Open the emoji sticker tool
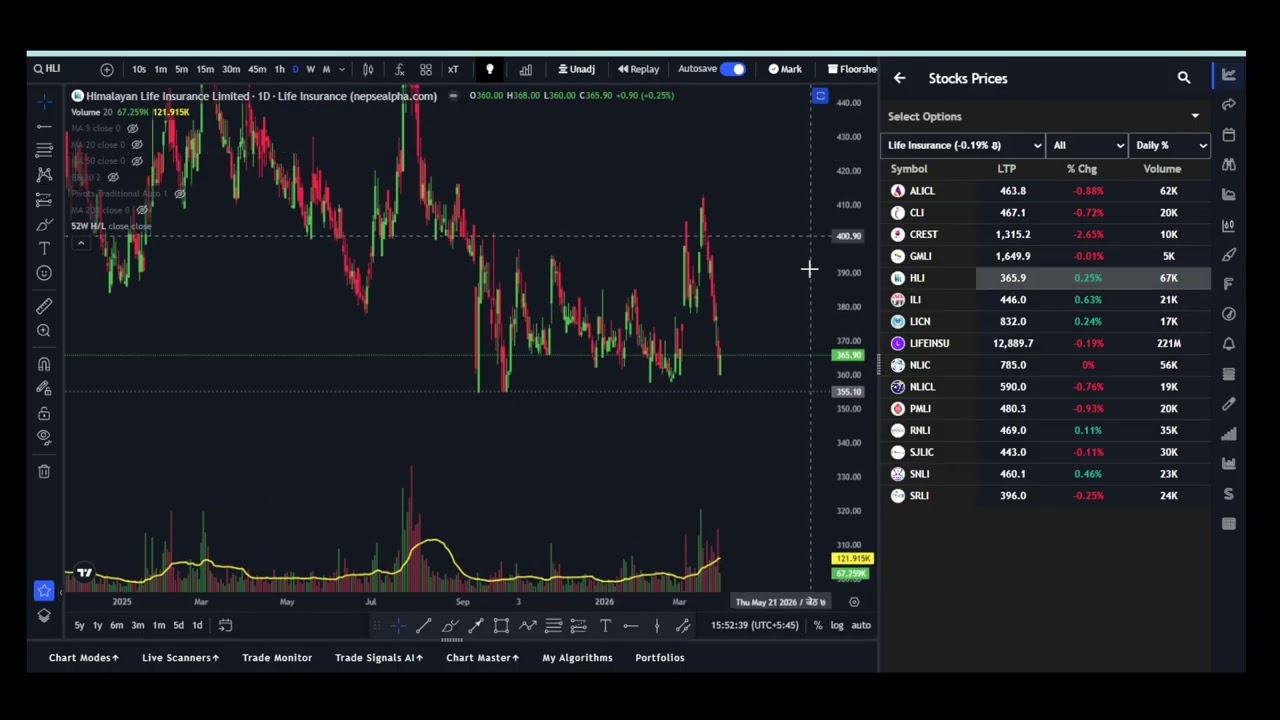 44,273
